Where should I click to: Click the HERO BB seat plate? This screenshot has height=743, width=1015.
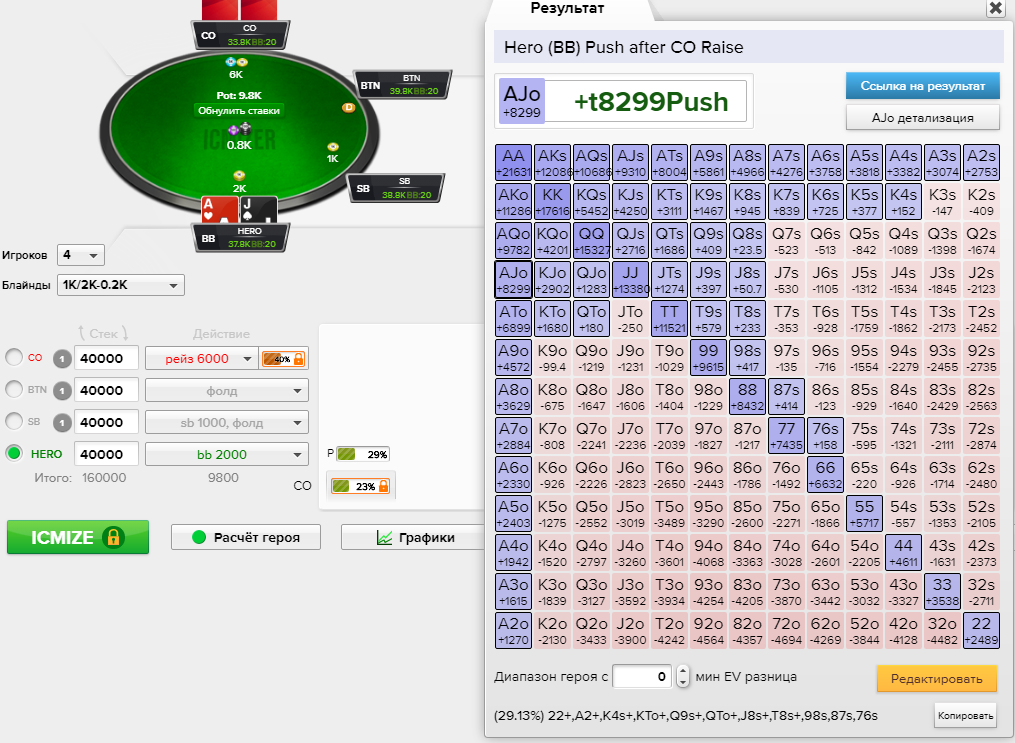[241, 238]
